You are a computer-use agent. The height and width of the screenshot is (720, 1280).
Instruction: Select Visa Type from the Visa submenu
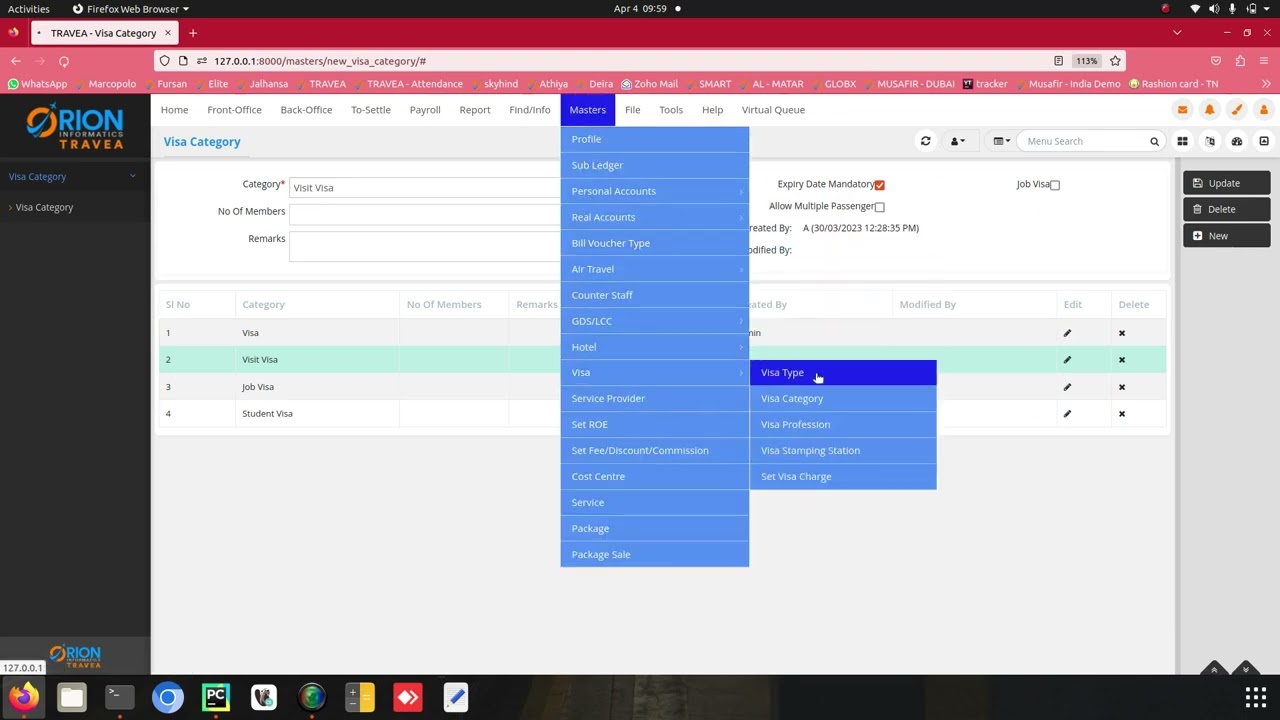[x=843, y=373]
